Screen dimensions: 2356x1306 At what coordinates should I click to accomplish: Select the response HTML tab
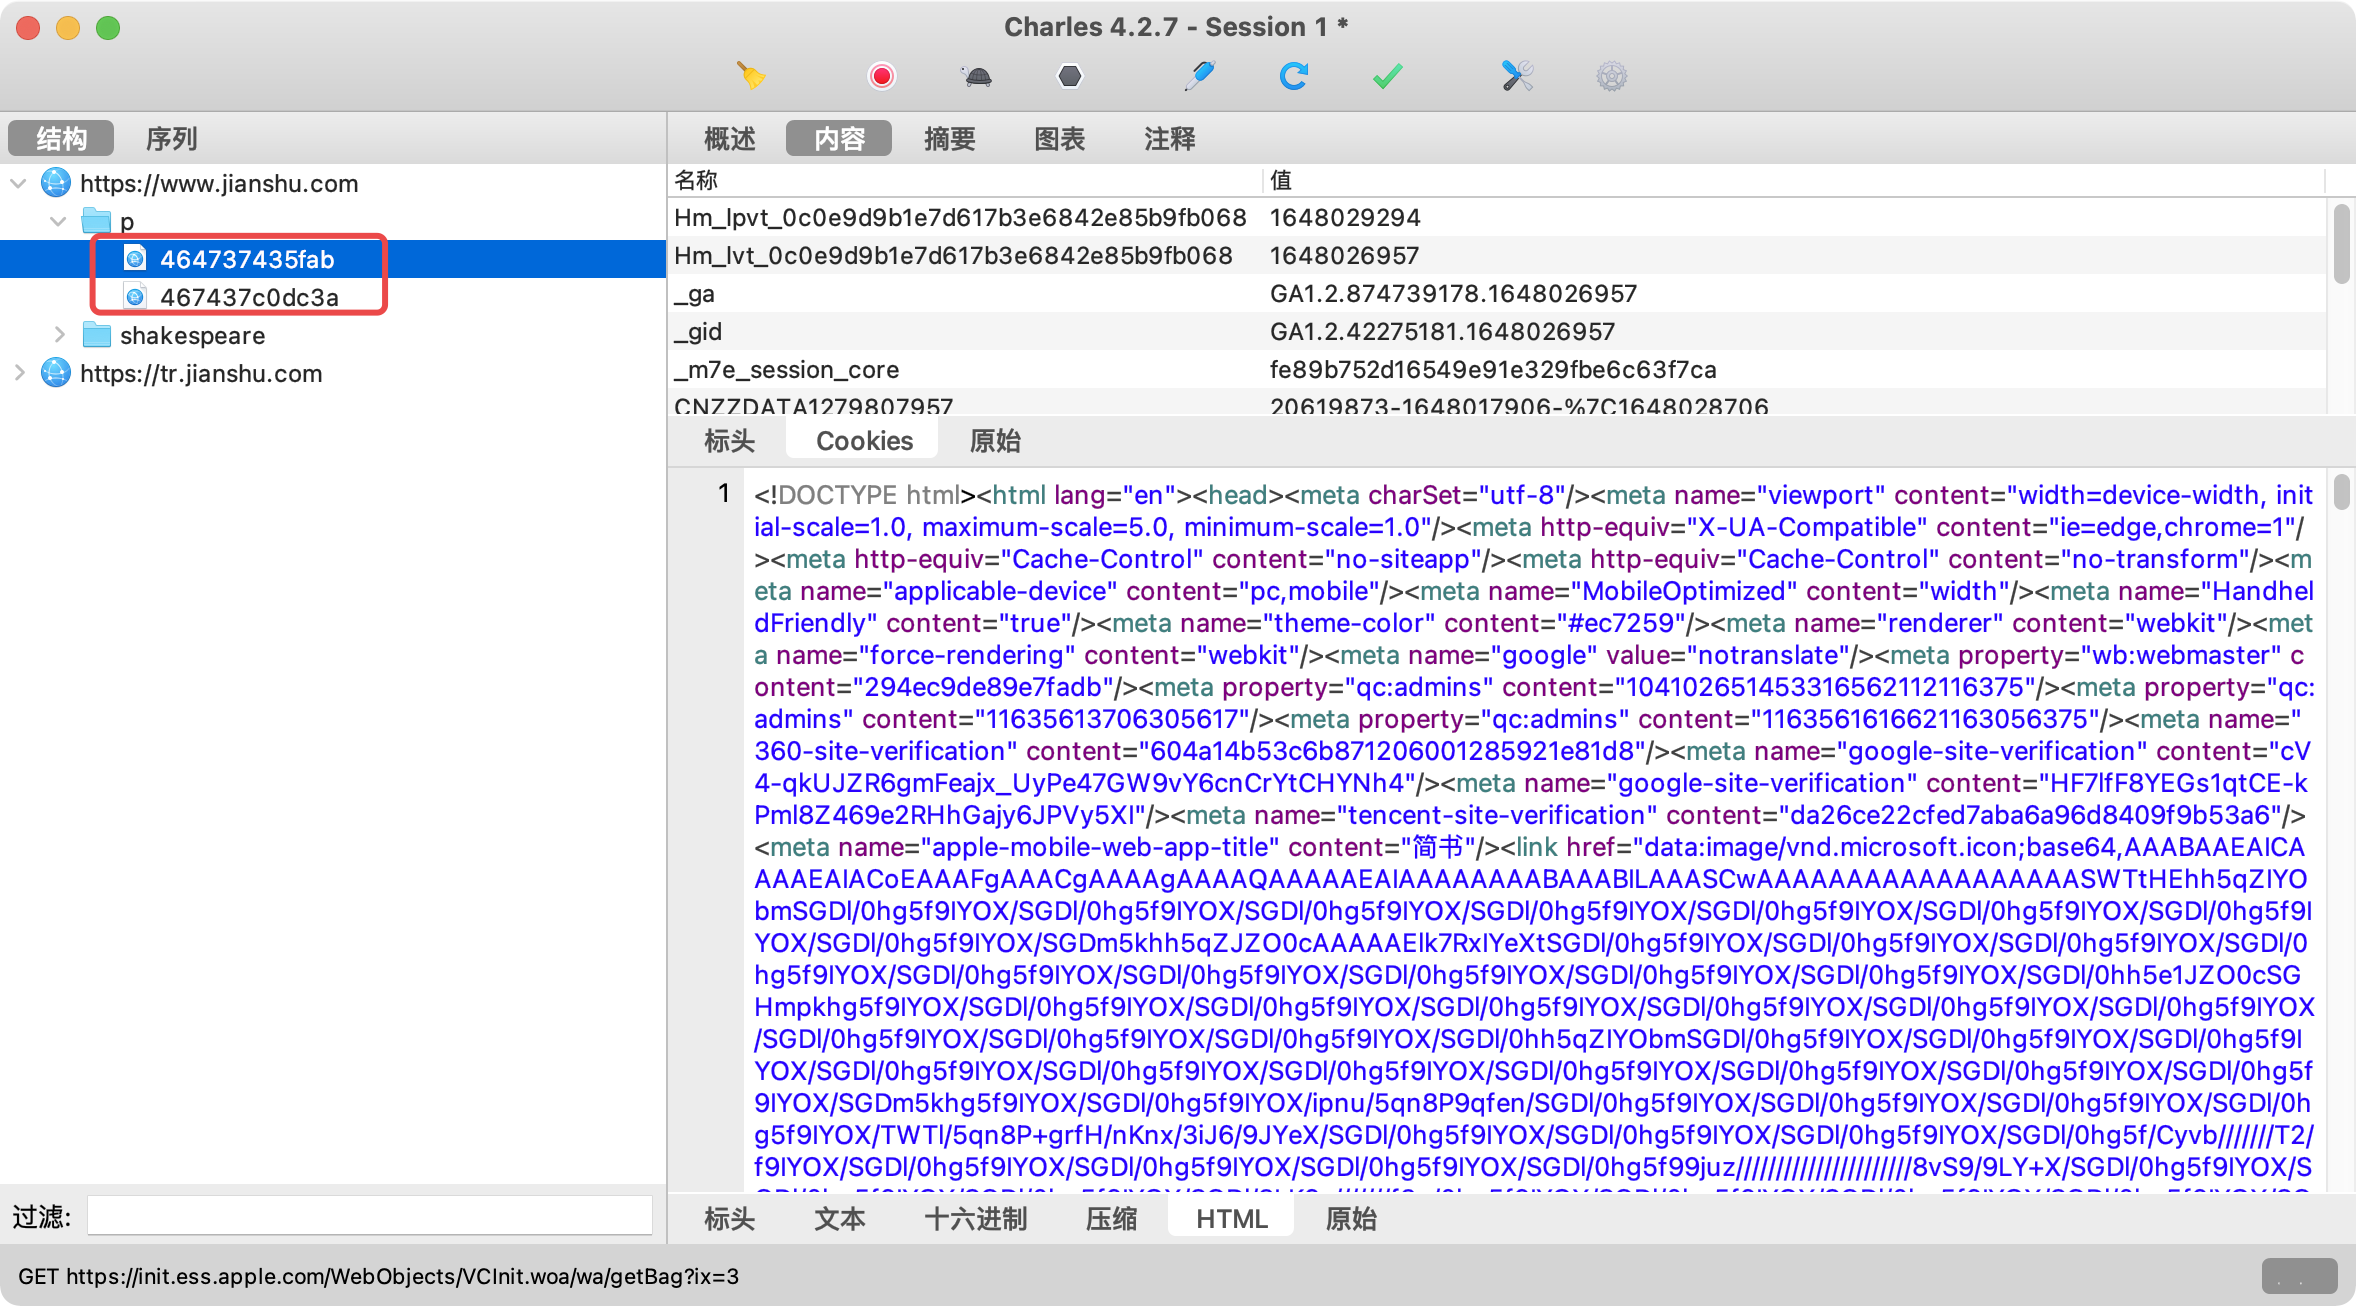tap(1231, 1219)
